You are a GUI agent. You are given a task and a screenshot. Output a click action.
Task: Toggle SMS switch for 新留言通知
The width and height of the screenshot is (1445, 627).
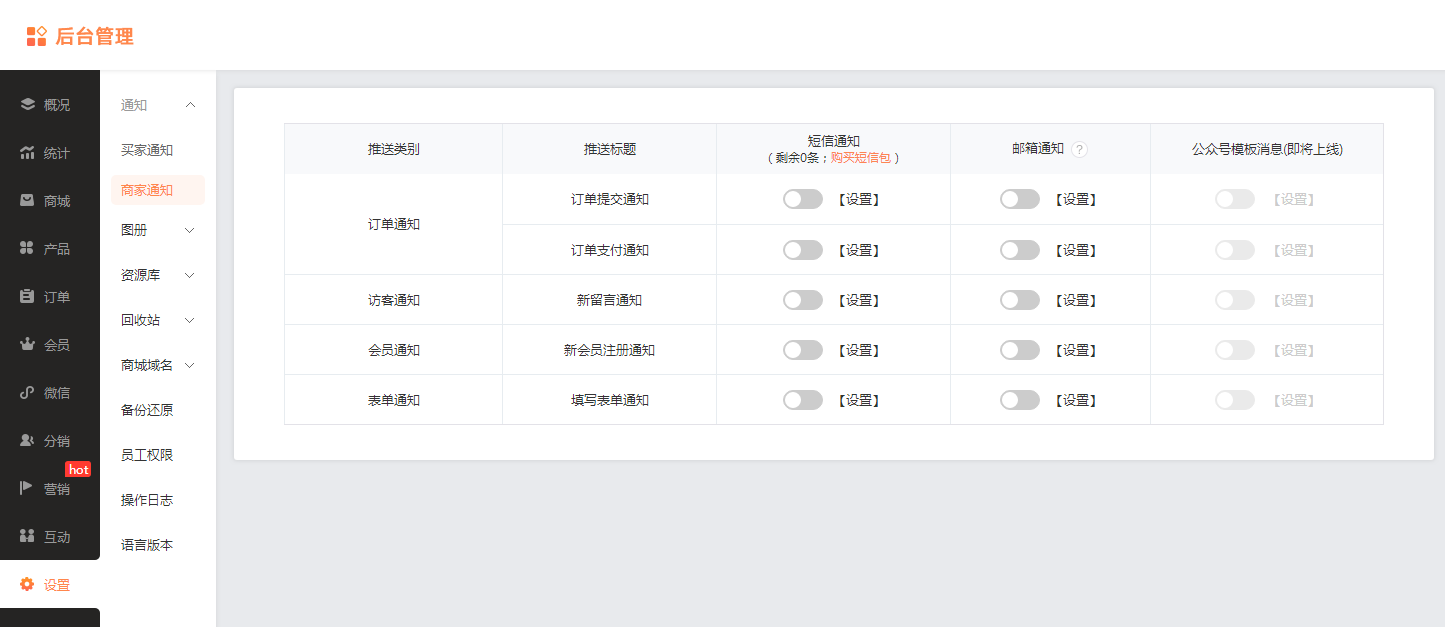pos(803,299)
